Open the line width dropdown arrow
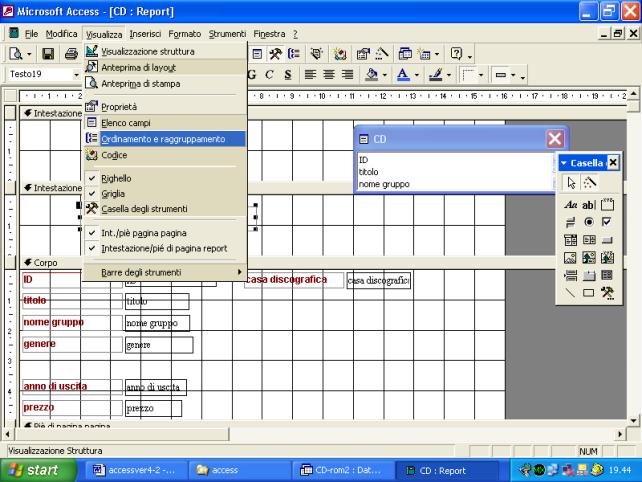 pyautogui.click(x=481, y=75)
